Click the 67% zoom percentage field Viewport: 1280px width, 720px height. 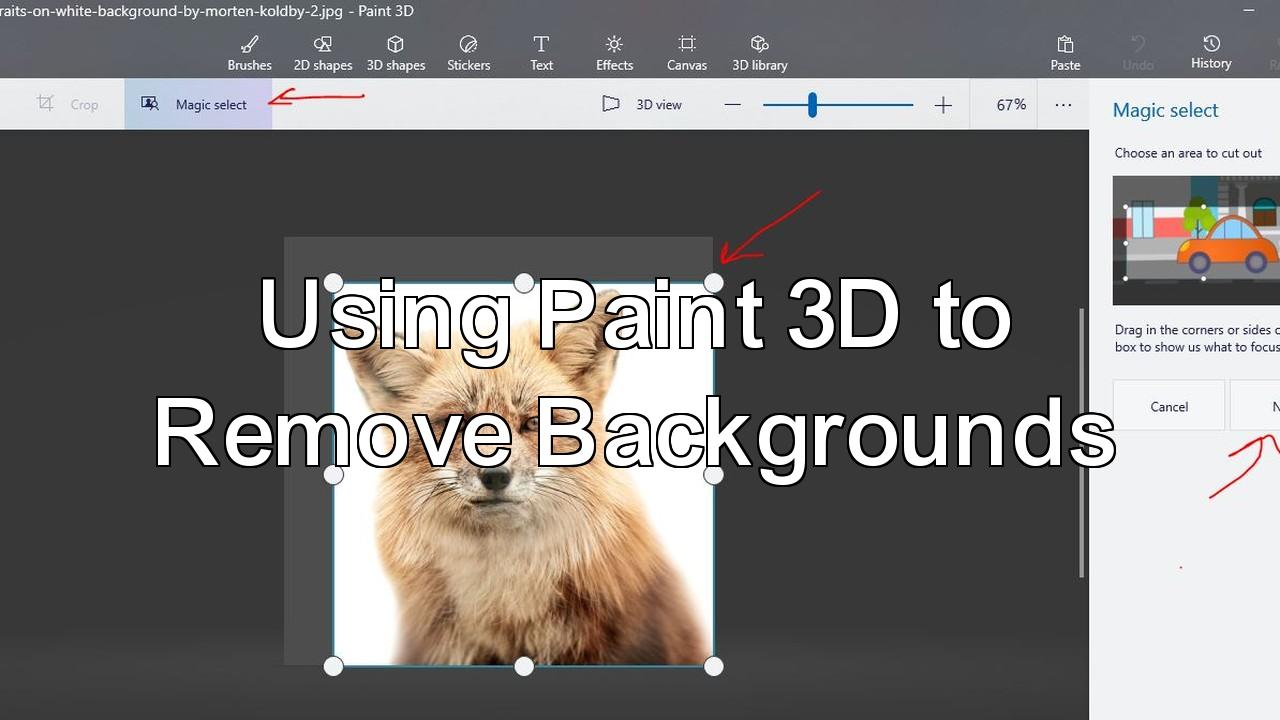coord(1011,104)
